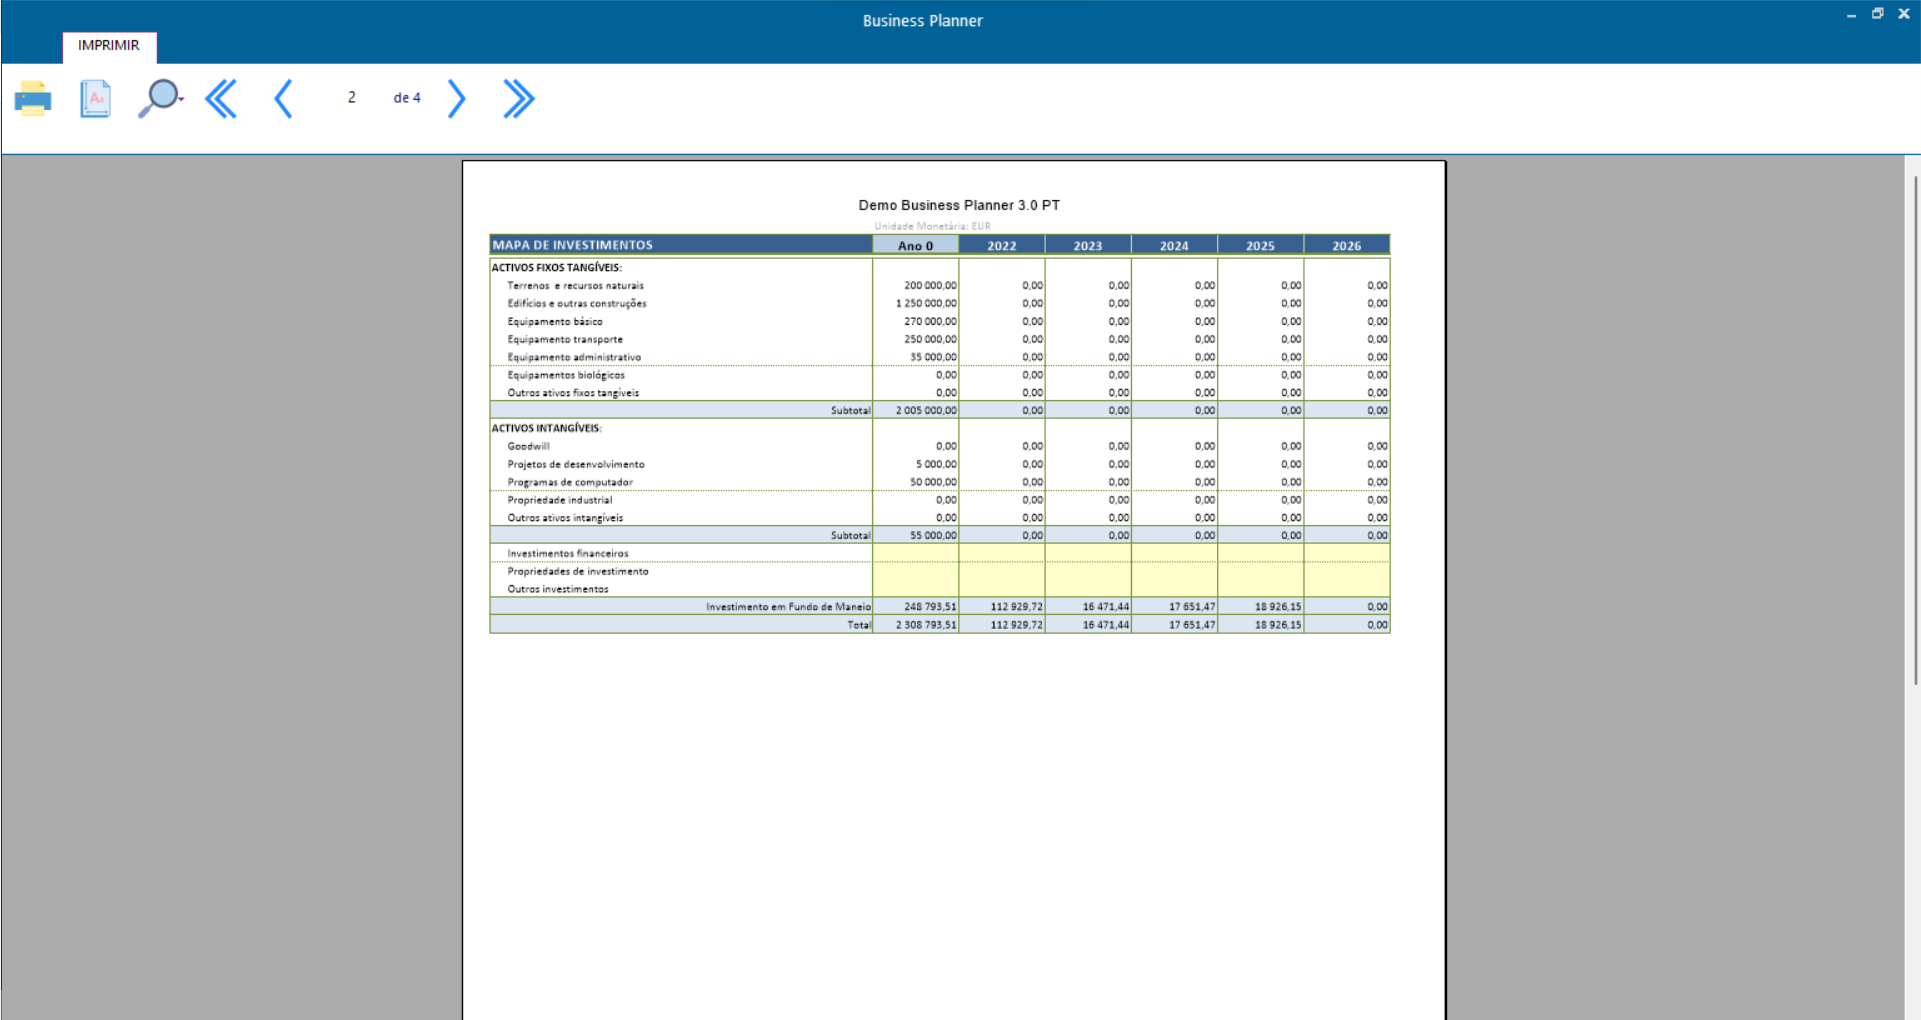Screen dimensions: 1921x1020
Task: Restore down the Business Planner window
Action: coord(1877,14)
